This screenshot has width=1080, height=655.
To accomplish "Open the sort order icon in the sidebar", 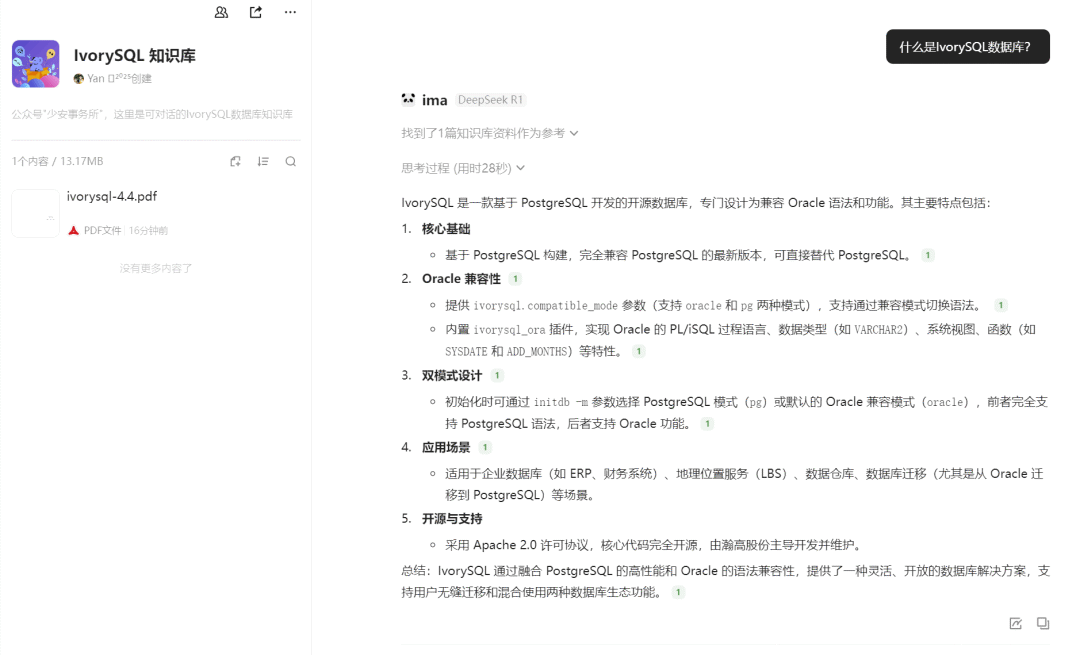I will pyautogui.click(x=263, y=161).
